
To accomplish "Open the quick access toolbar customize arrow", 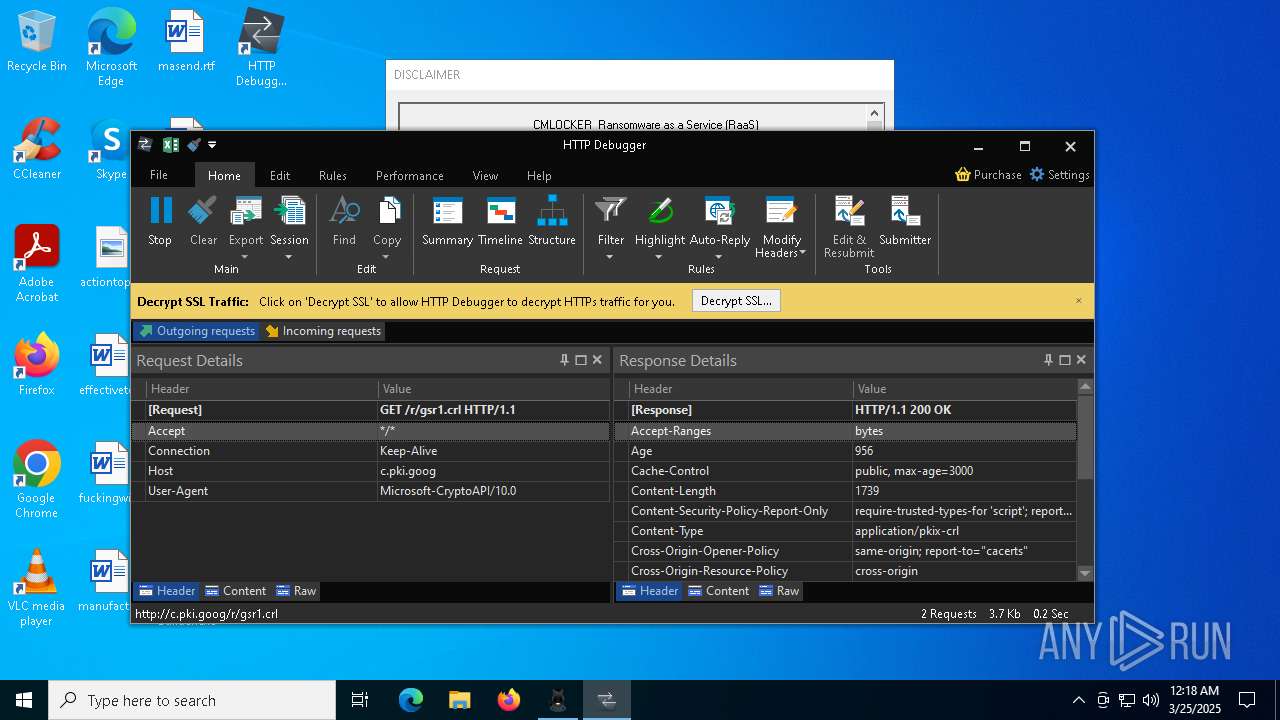I will [212, 145].
